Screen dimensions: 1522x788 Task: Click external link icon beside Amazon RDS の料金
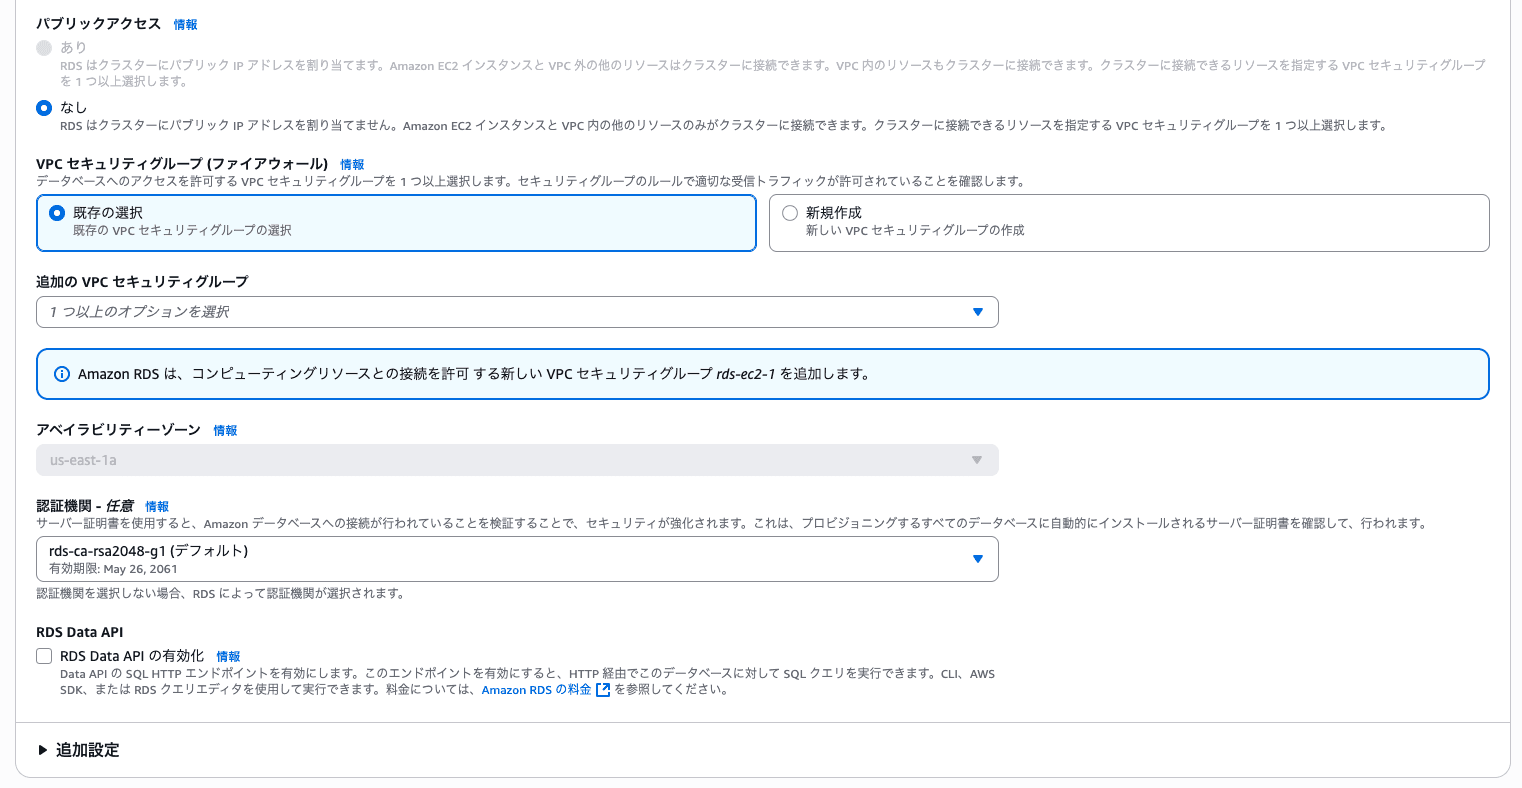tap(603, 690)
